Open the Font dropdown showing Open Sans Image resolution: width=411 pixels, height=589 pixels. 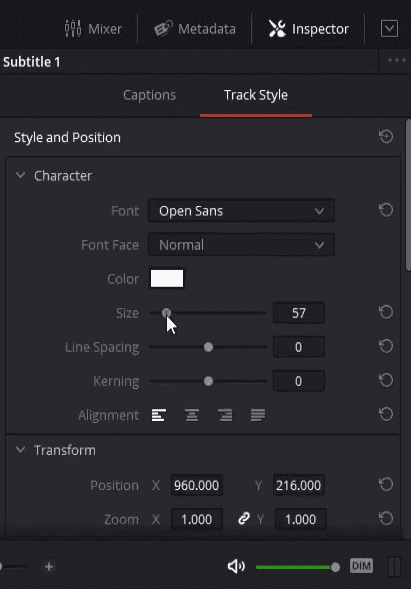[x=241, y=211]
